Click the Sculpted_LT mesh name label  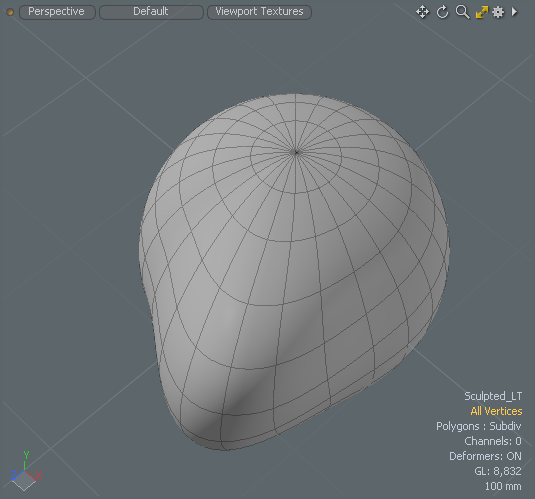pyautogui.click(x=493, y=396)
